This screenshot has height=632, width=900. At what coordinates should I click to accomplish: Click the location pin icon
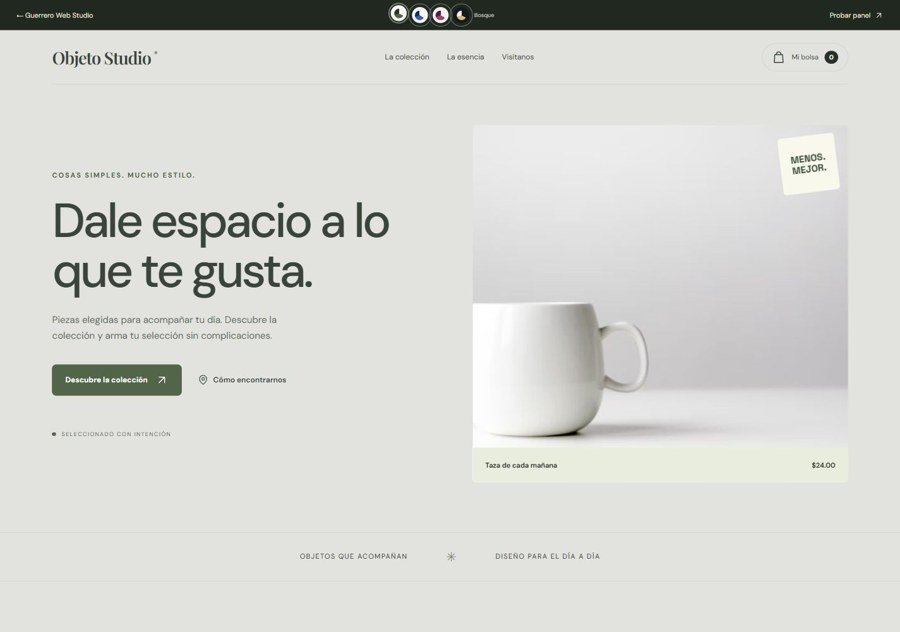[x=203, y=380]
